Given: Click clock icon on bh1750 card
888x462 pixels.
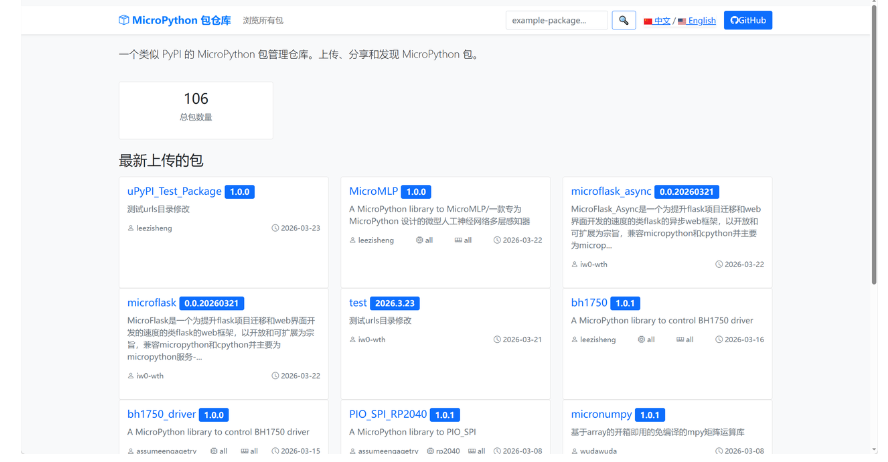Looking at the screenshot, I should tap(719, 340).
